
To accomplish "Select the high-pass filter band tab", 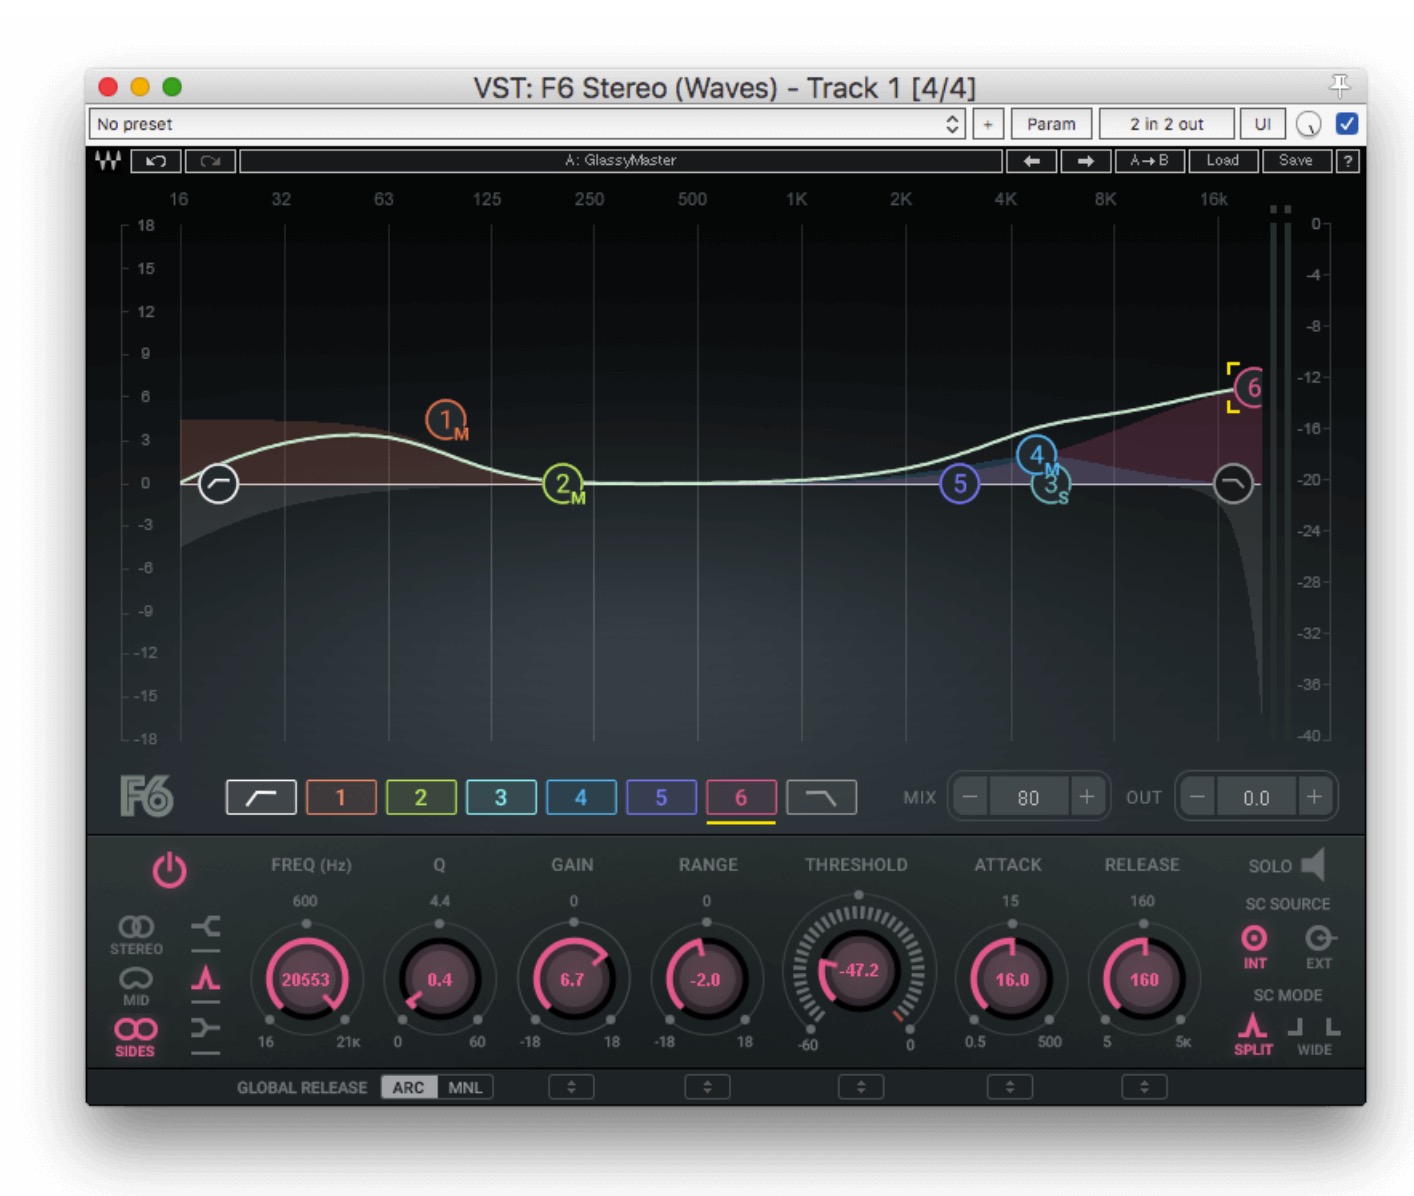I will coord(261,797).
